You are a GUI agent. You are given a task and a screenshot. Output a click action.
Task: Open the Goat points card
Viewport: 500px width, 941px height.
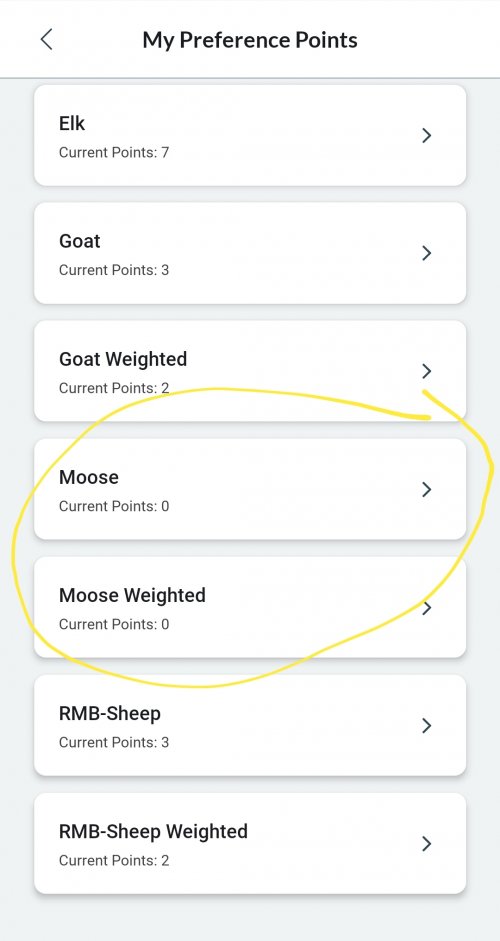click(250, 253)
